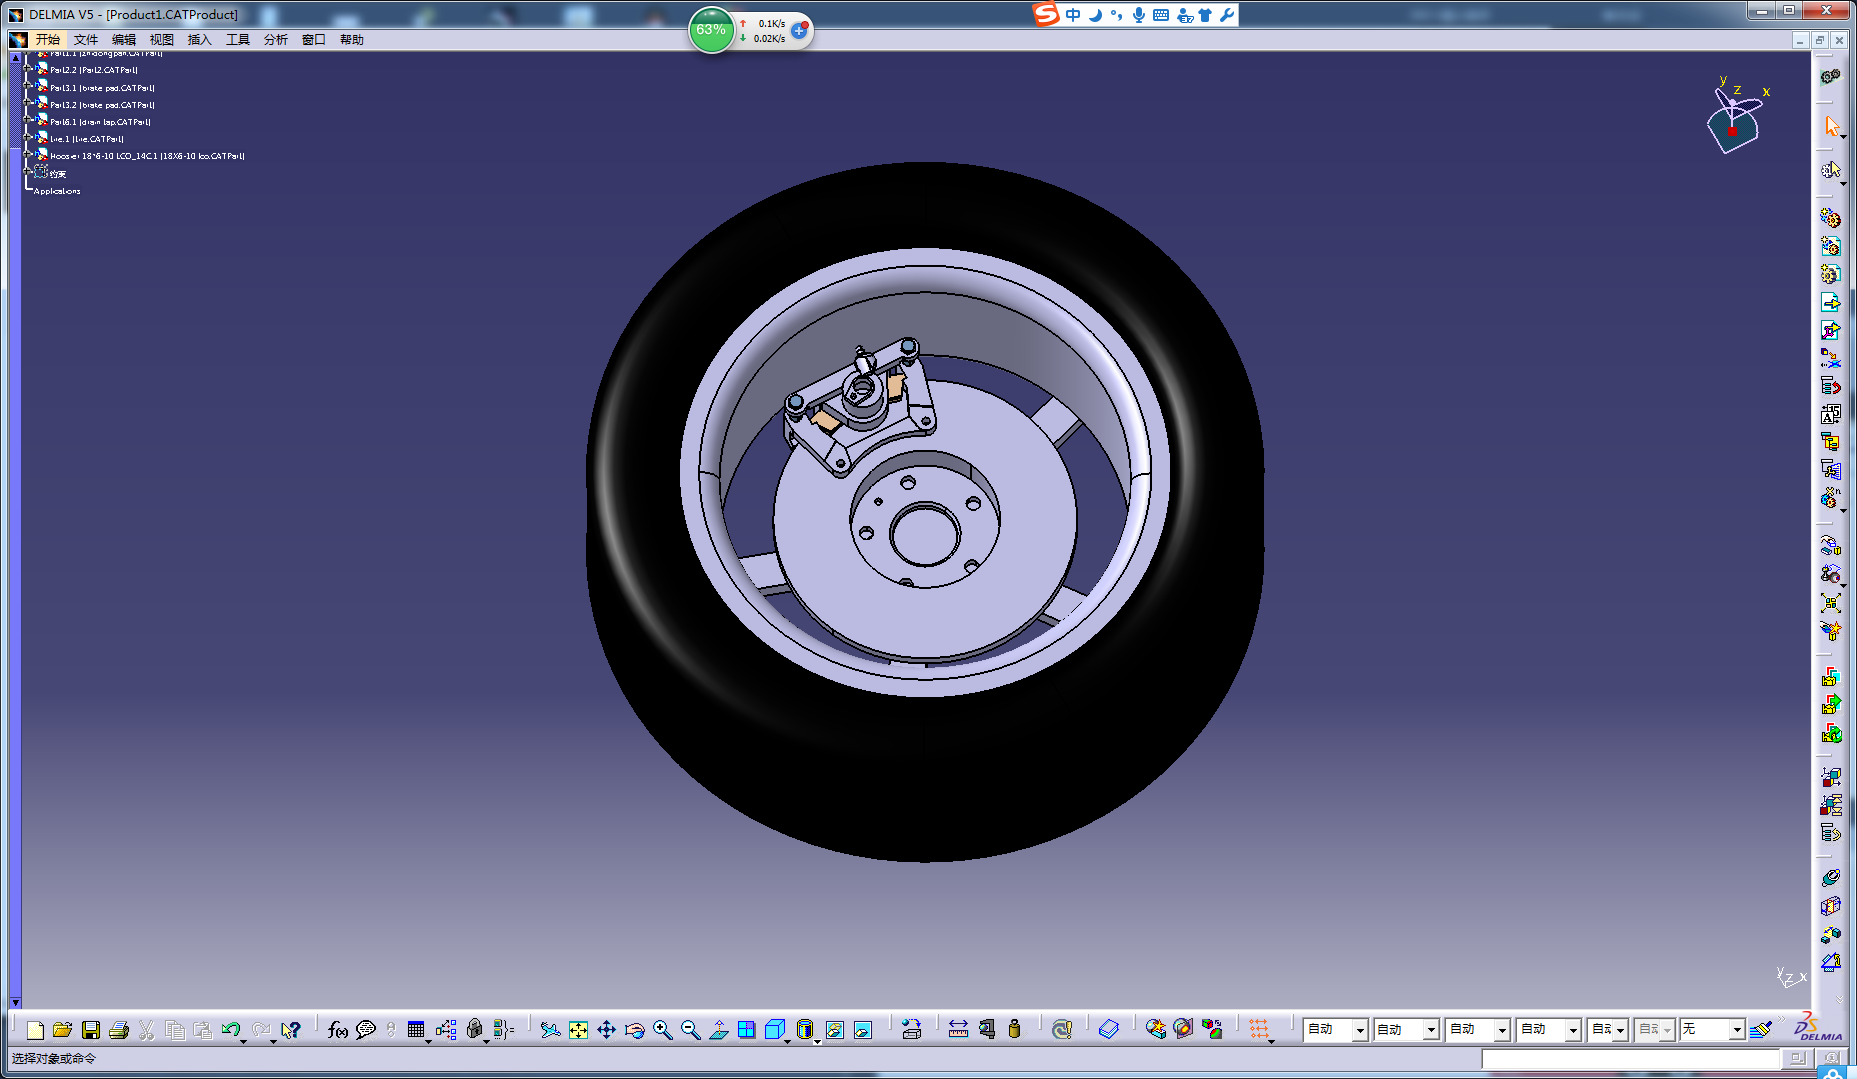Click the Swap Visible Space icon
1857x1079 pixels.
862,1029
